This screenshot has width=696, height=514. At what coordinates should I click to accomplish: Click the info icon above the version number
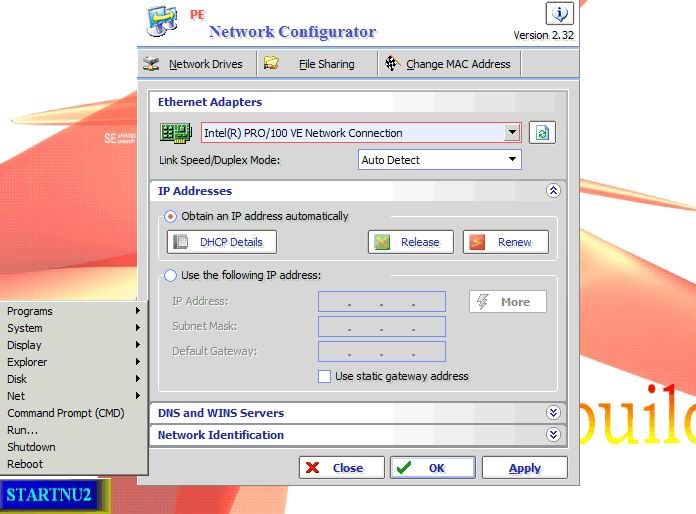click(x=559, y=14)
